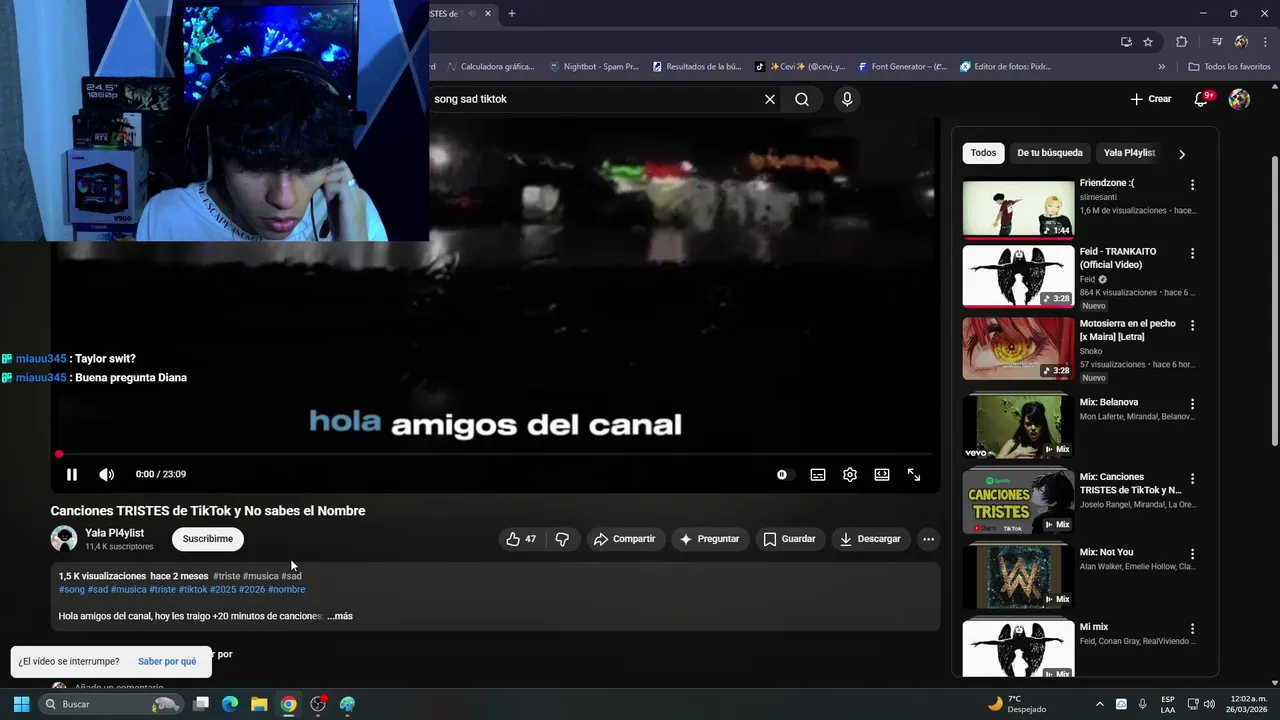Select the 'Yala Pl4ylist' filter chip
The width and height of the screenshot is (1280, 720).
1129,153
